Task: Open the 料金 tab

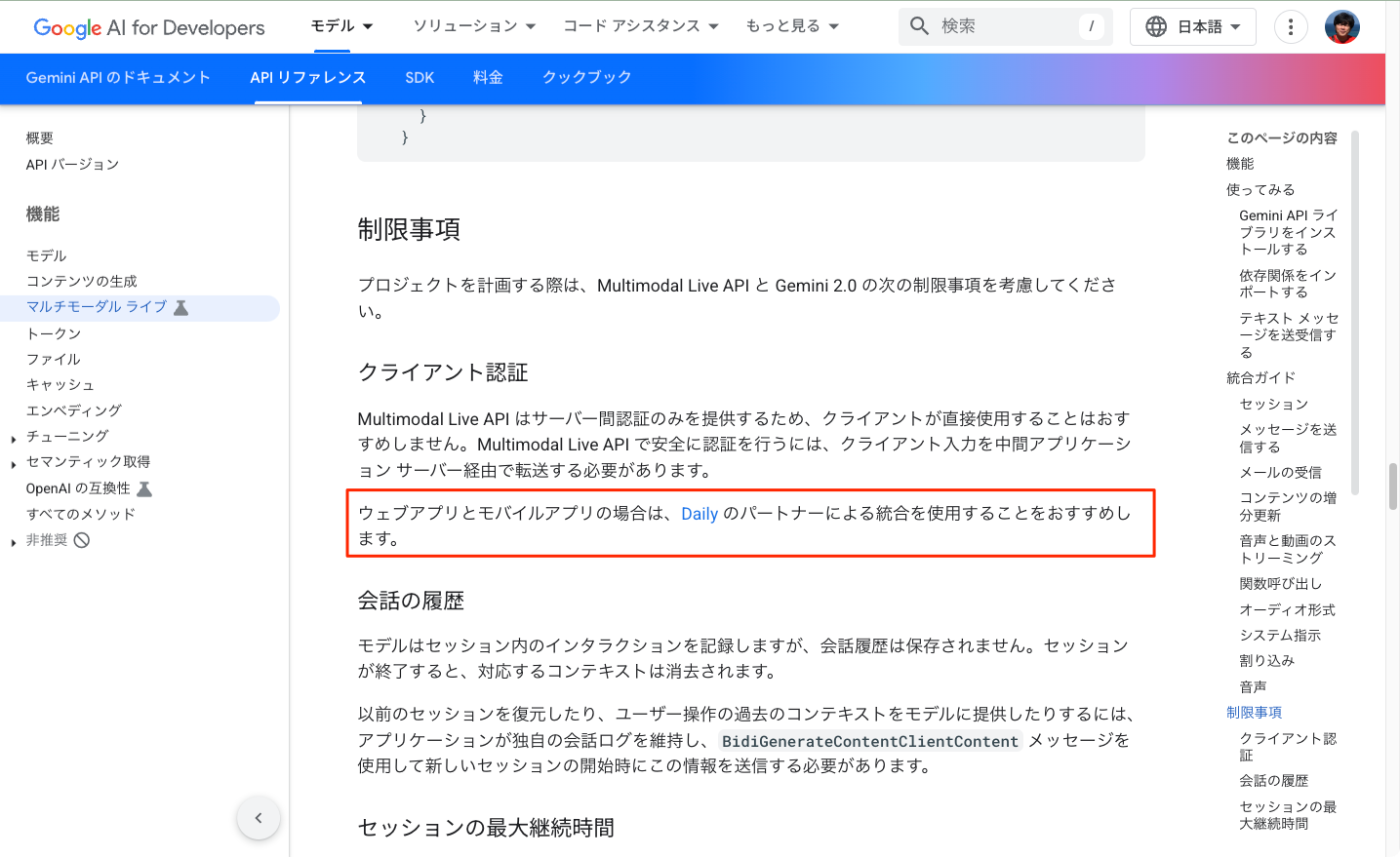Action: 488,77
